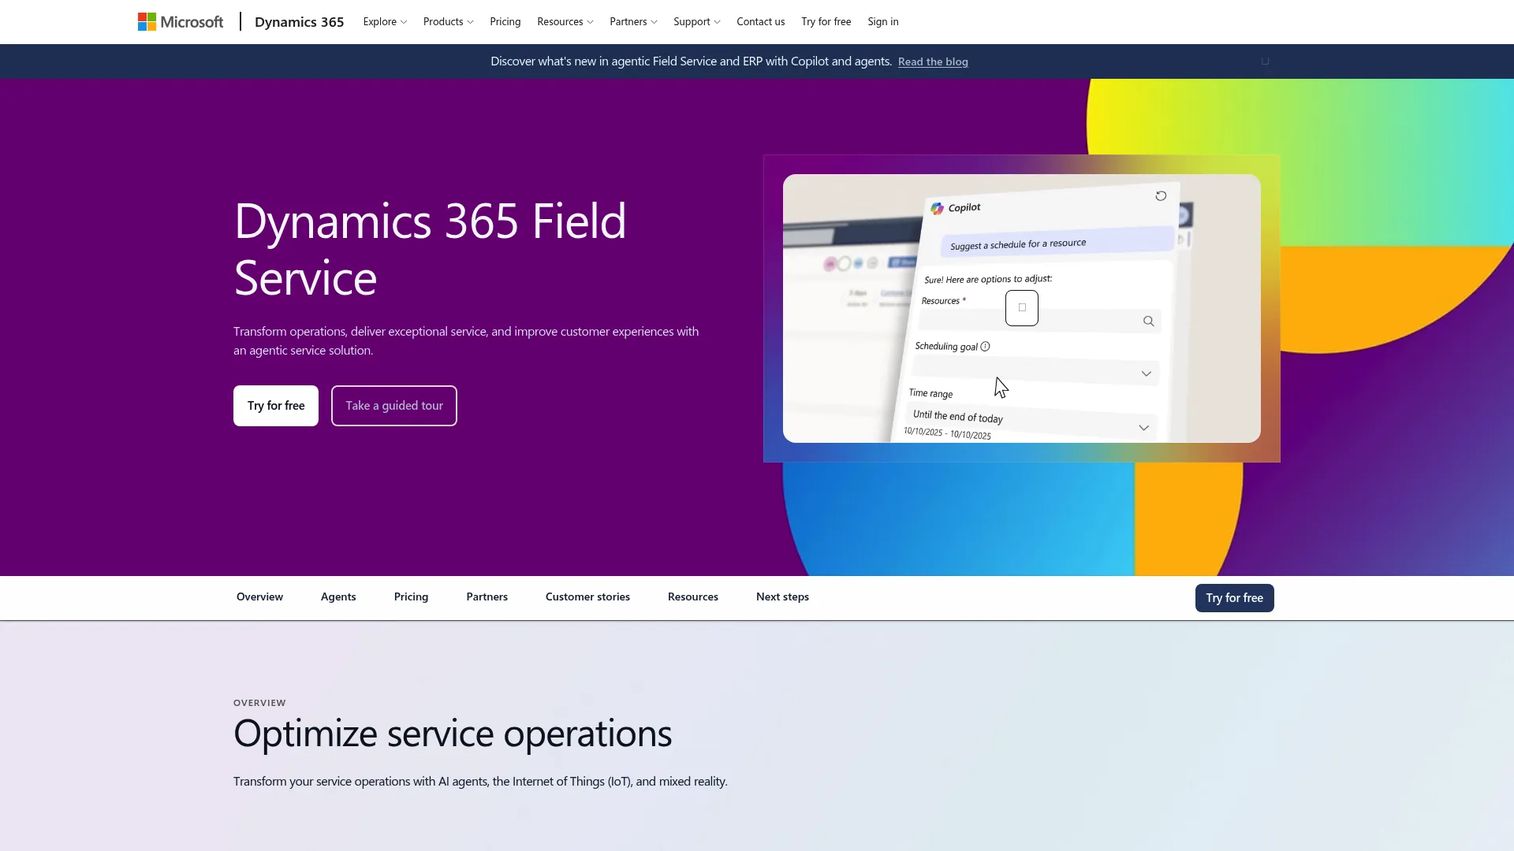
Task: Jump to the Next steps tab
Action: coord(783,597)
